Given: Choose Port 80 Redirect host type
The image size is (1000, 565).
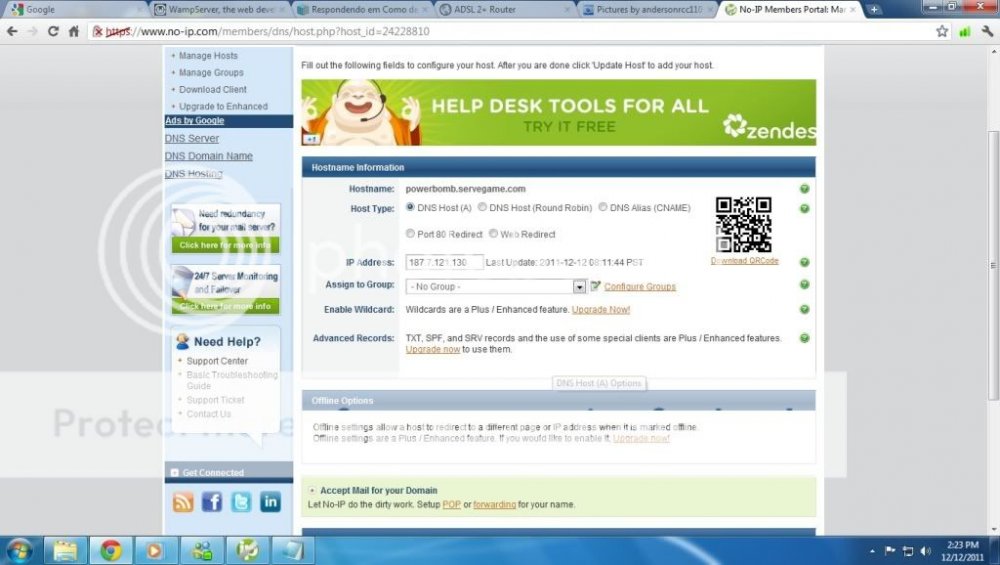Looking at the screenshot, I should coord(411,234).
